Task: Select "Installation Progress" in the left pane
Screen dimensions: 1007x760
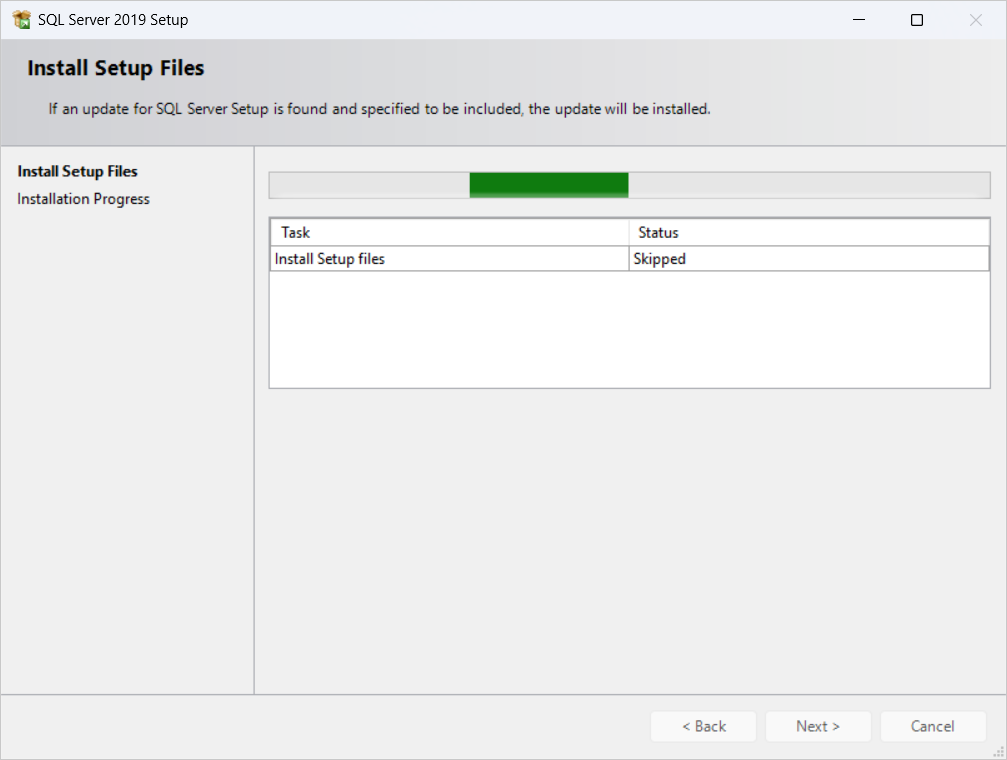Action: [83, 198]
